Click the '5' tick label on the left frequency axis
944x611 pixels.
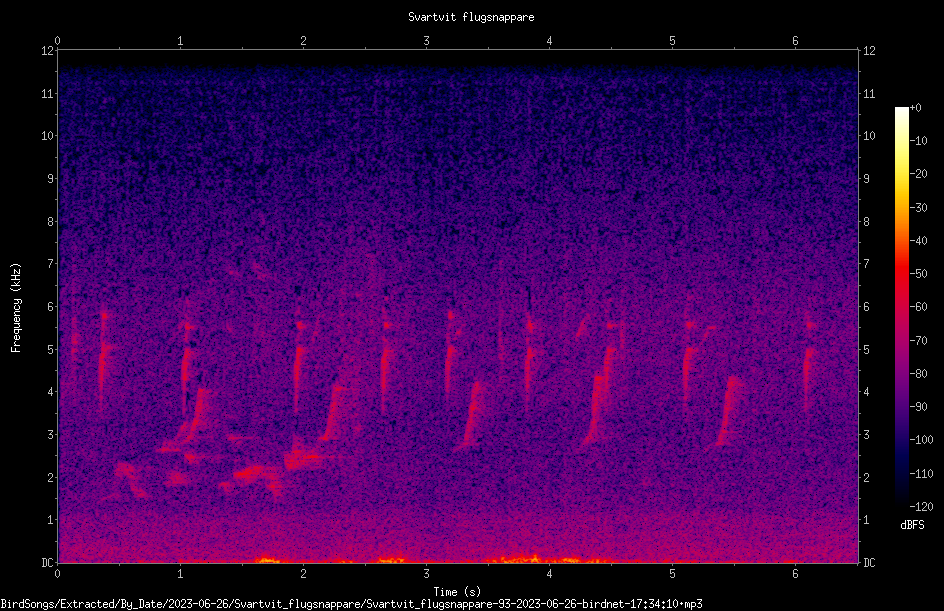[51, 349]
